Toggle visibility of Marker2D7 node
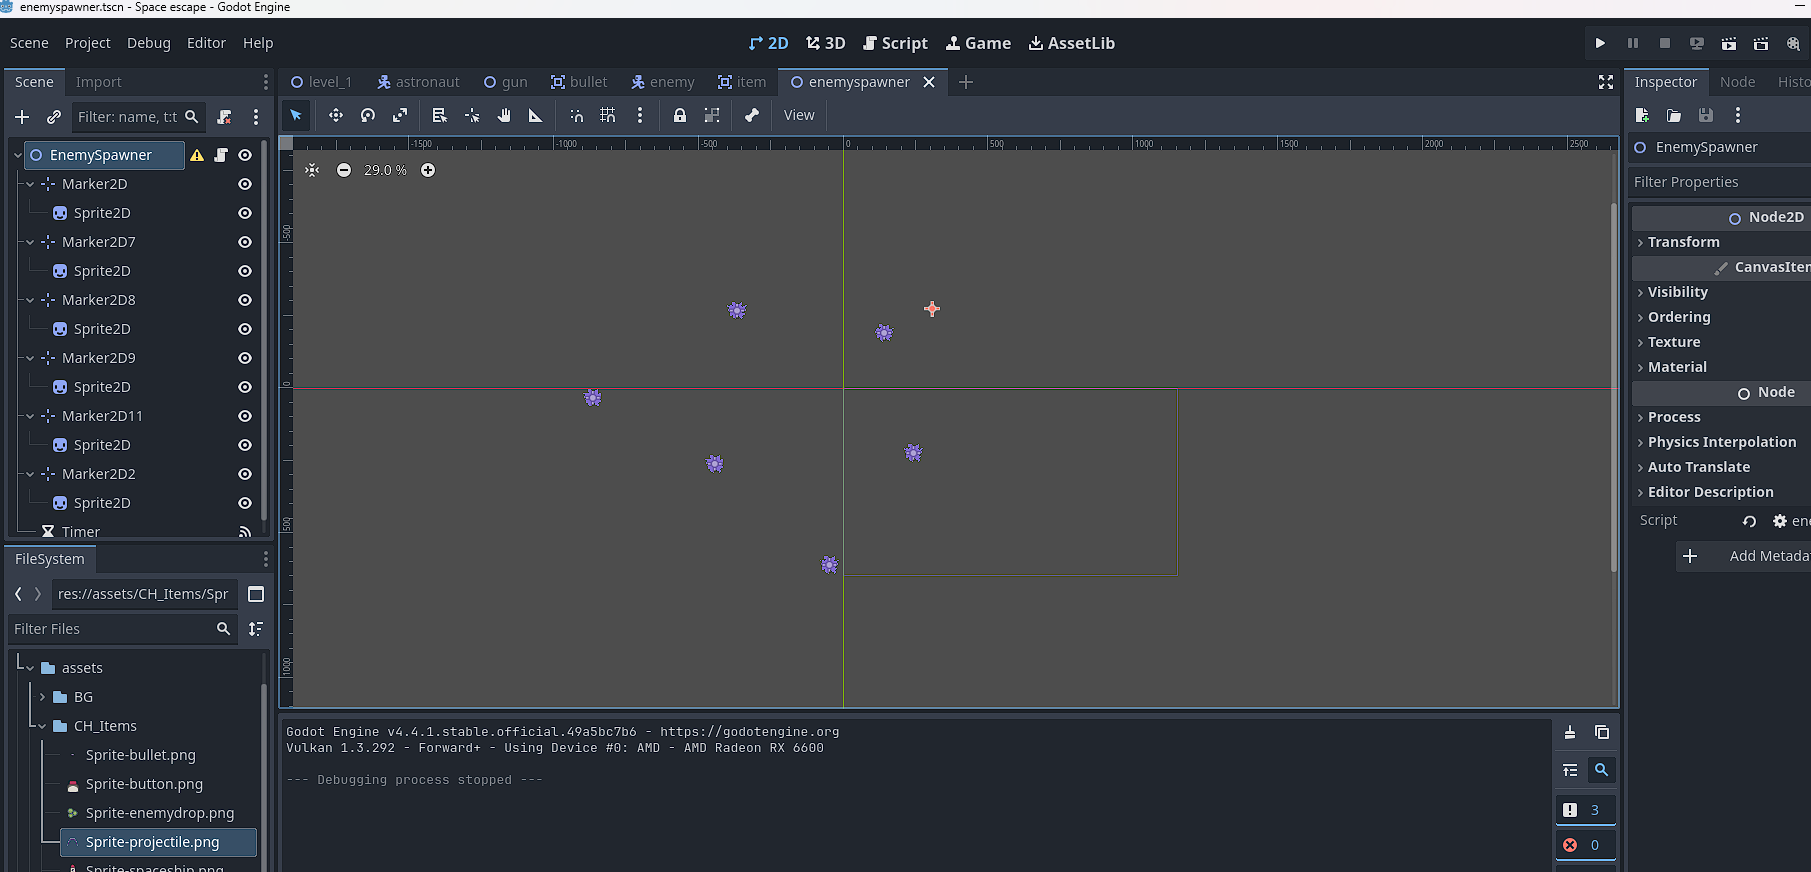This screenshot has height=872, width=1811. click(x=245, y=242)
